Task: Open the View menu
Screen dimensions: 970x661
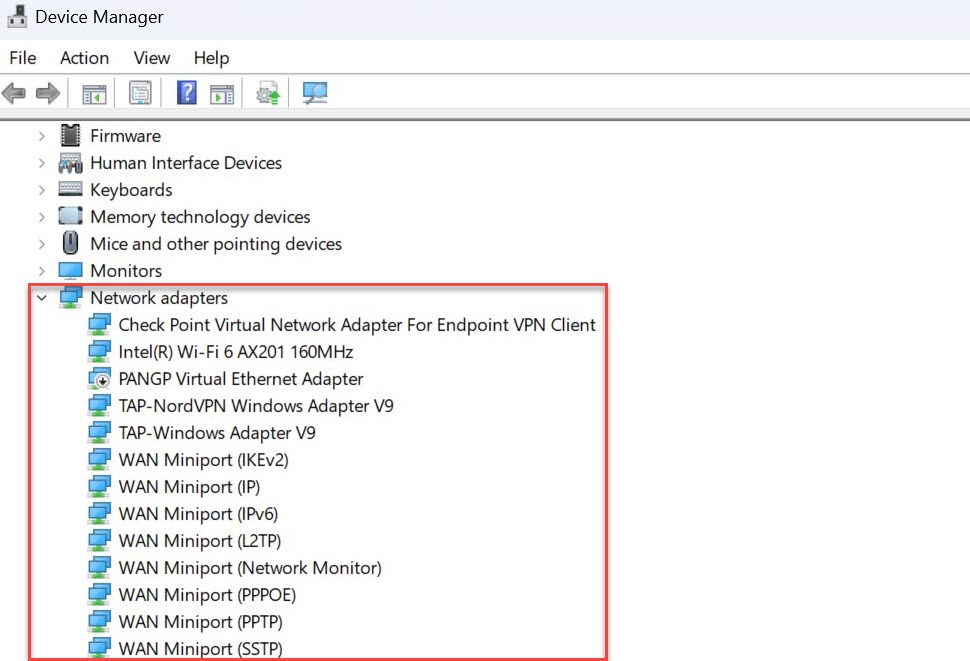Action: (x=152, y=58)
